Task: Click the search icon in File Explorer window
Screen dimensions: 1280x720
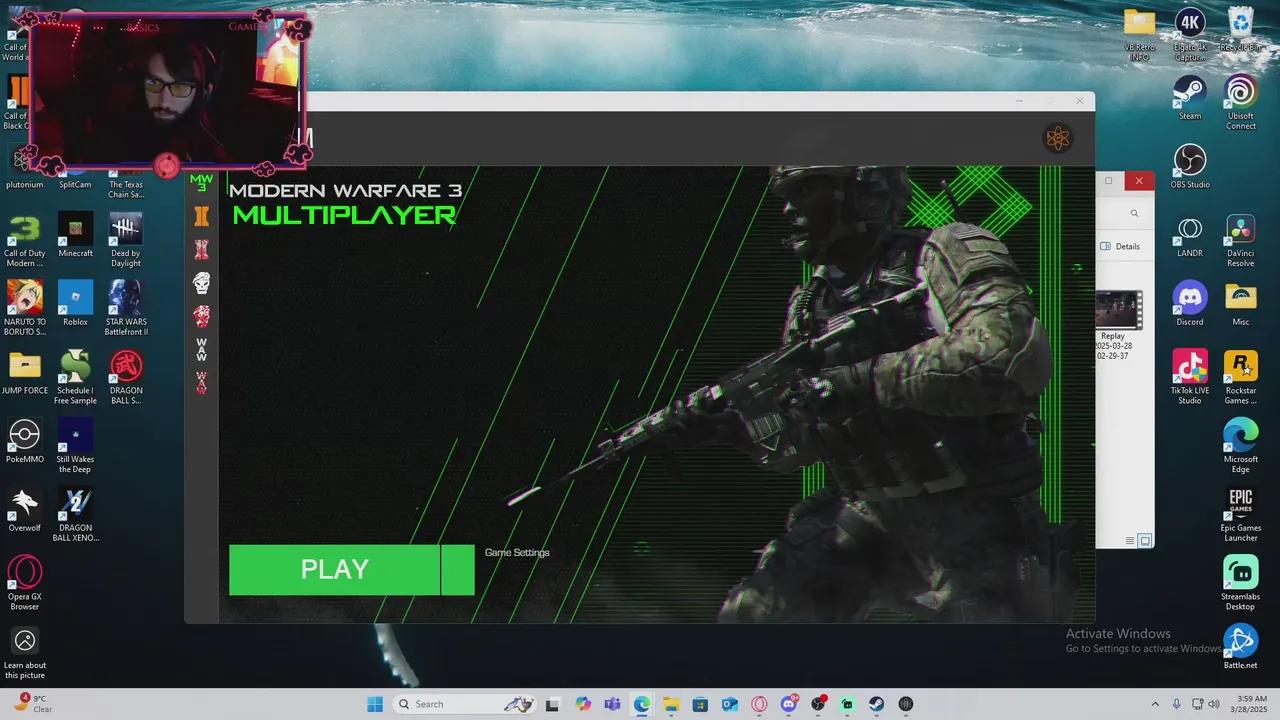Action: [x=1134, y=213]
